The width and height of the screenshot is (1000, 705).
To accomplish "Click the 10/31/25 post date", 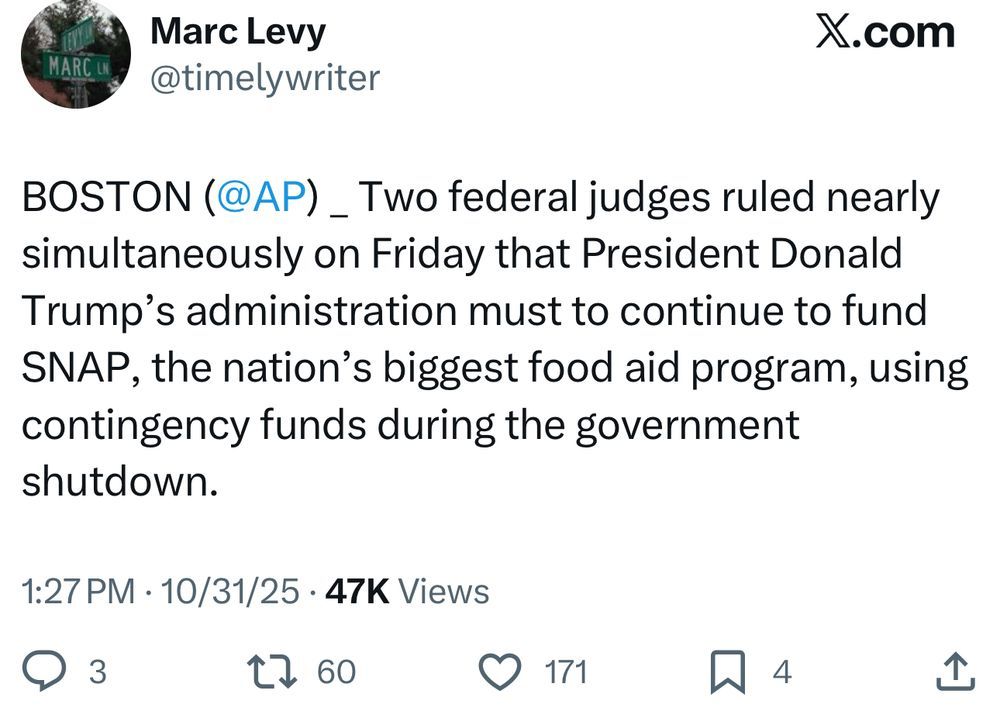I will click(x=230, y=591).
